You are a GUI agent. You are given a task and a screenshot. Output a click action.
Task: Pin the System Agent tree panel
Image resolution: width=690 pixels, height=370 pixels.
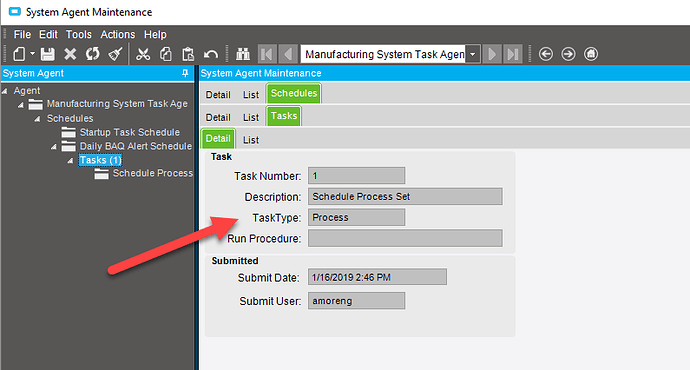click(185, 73)
